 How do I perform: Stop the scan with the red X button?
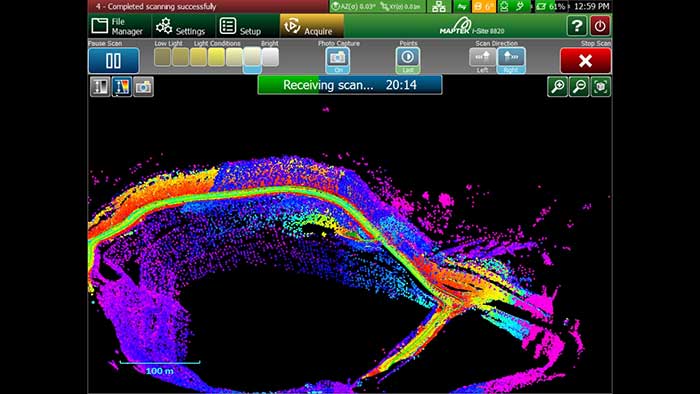tap(585, 61)
